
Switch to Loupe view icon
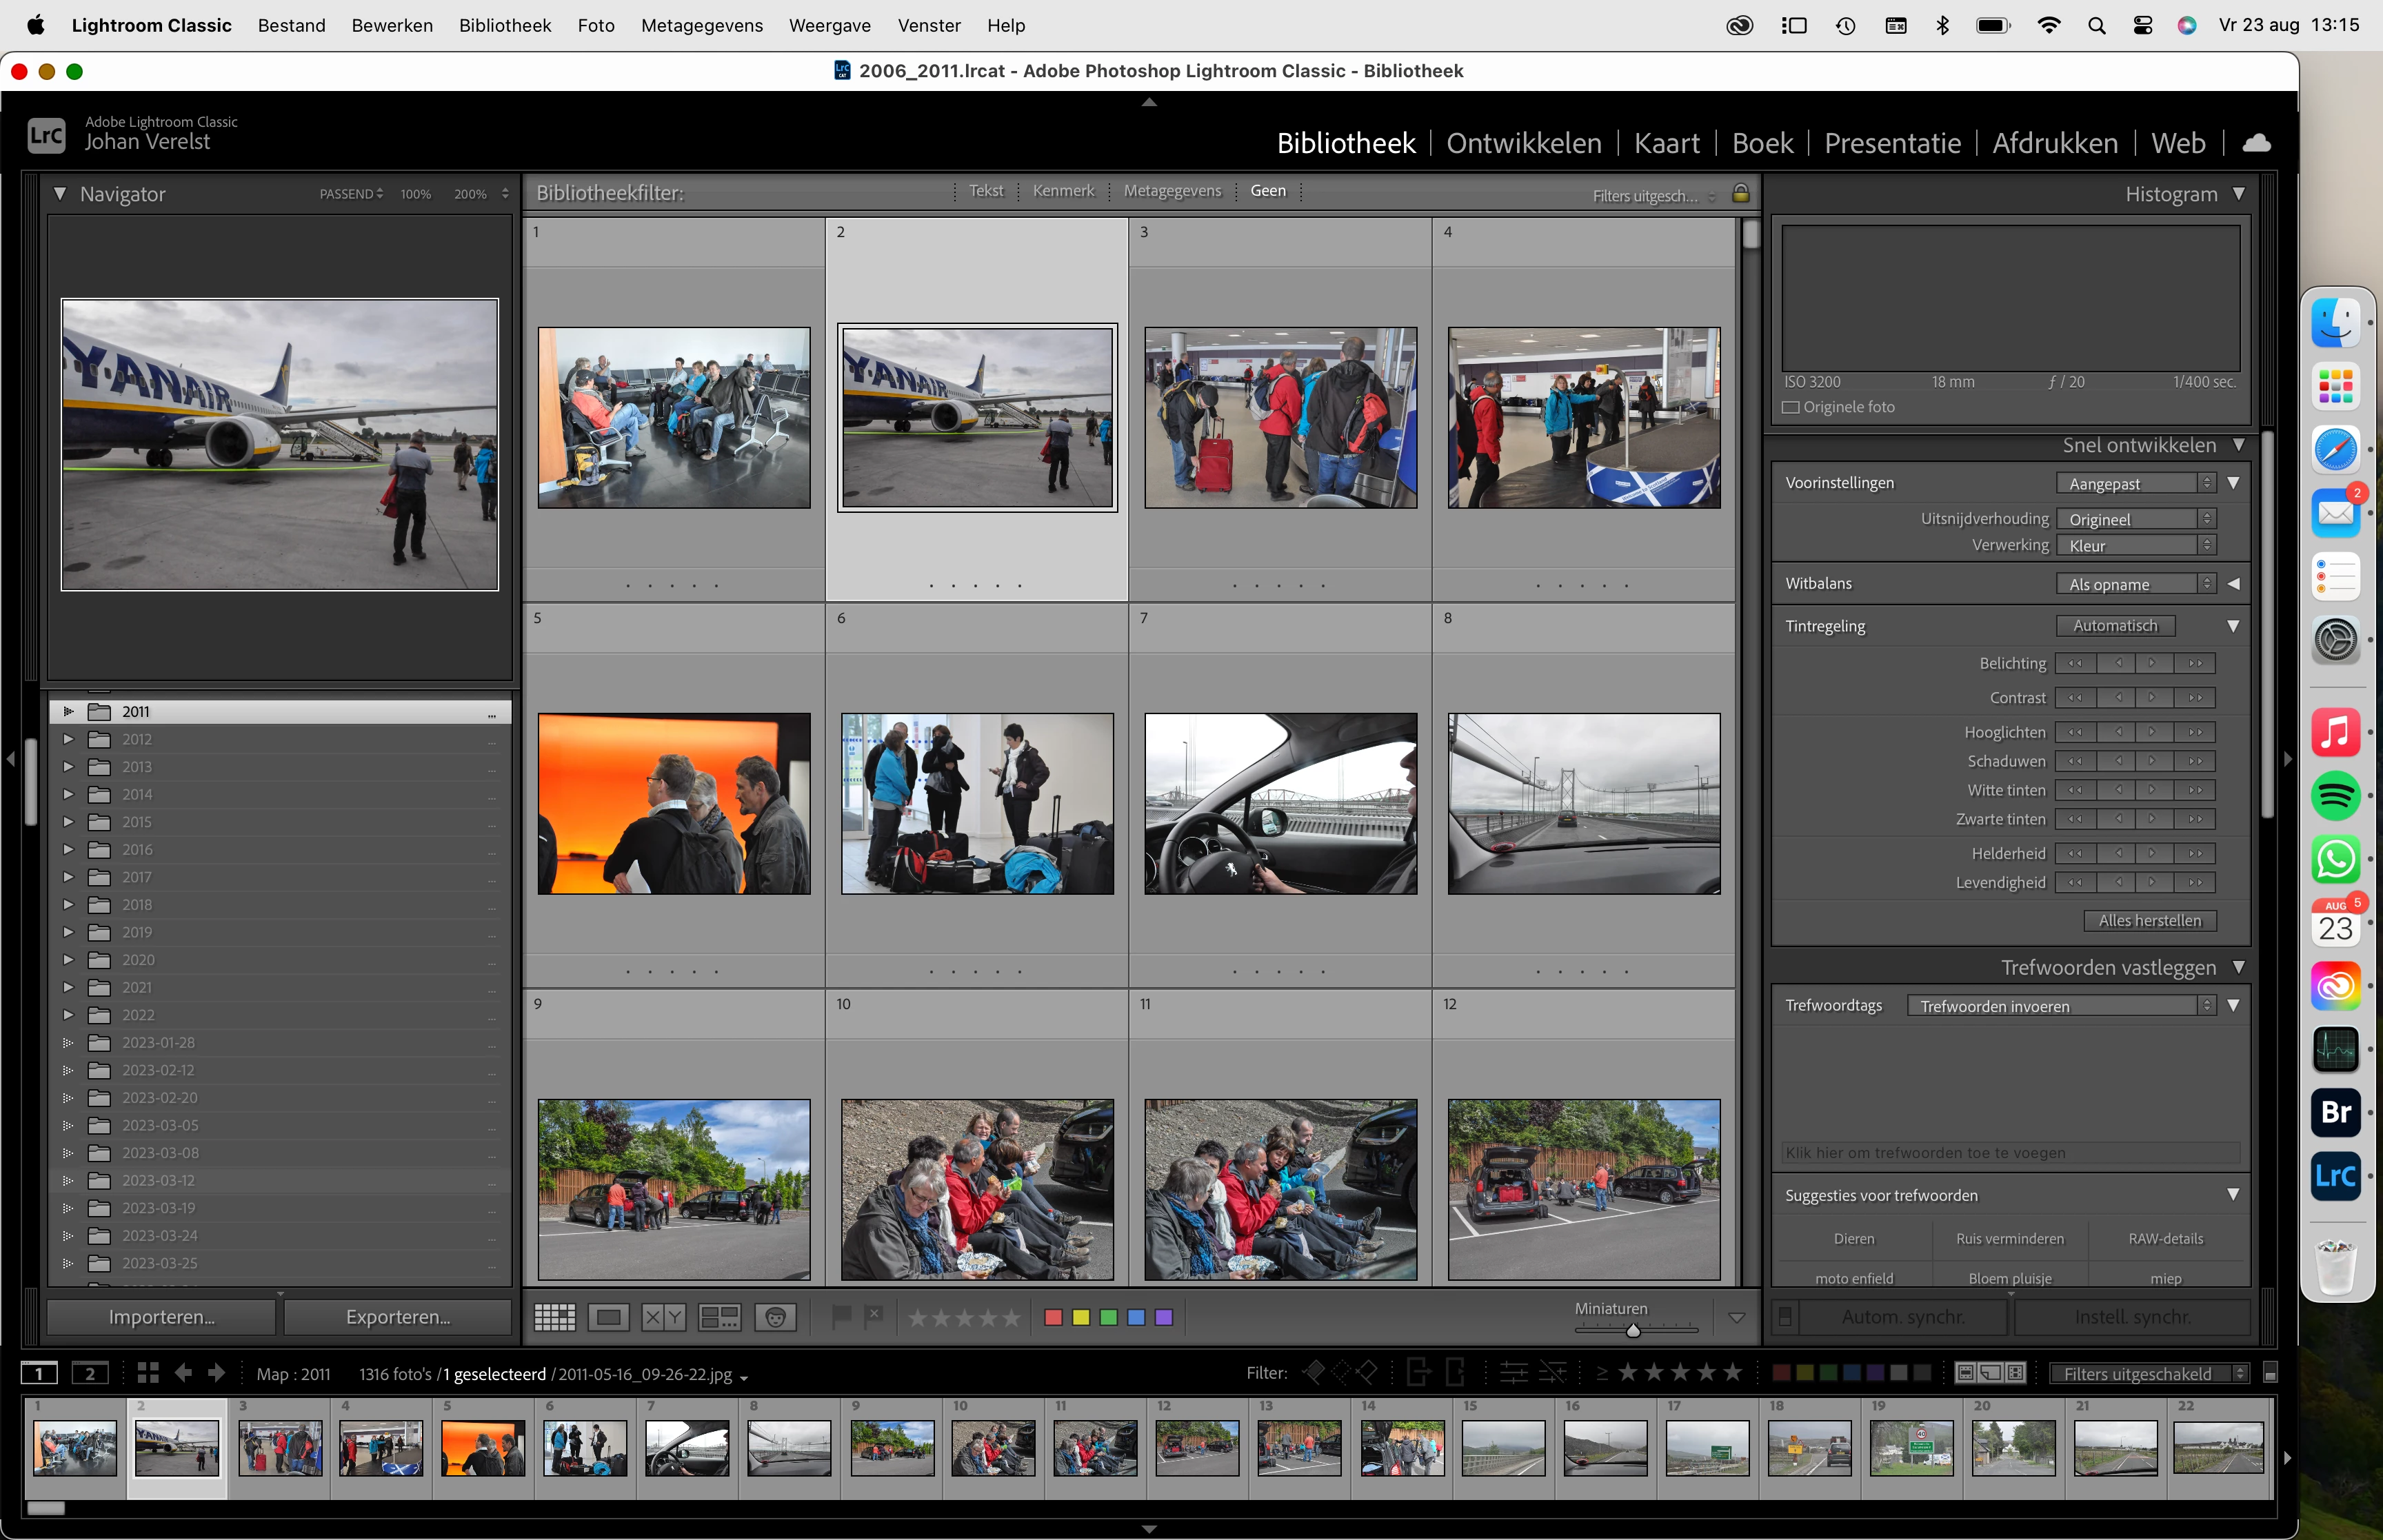pos(608,1317)
